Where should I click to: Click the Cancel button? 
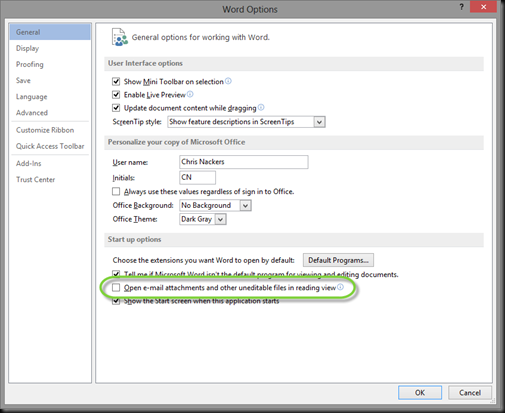(x=470, y=393)
